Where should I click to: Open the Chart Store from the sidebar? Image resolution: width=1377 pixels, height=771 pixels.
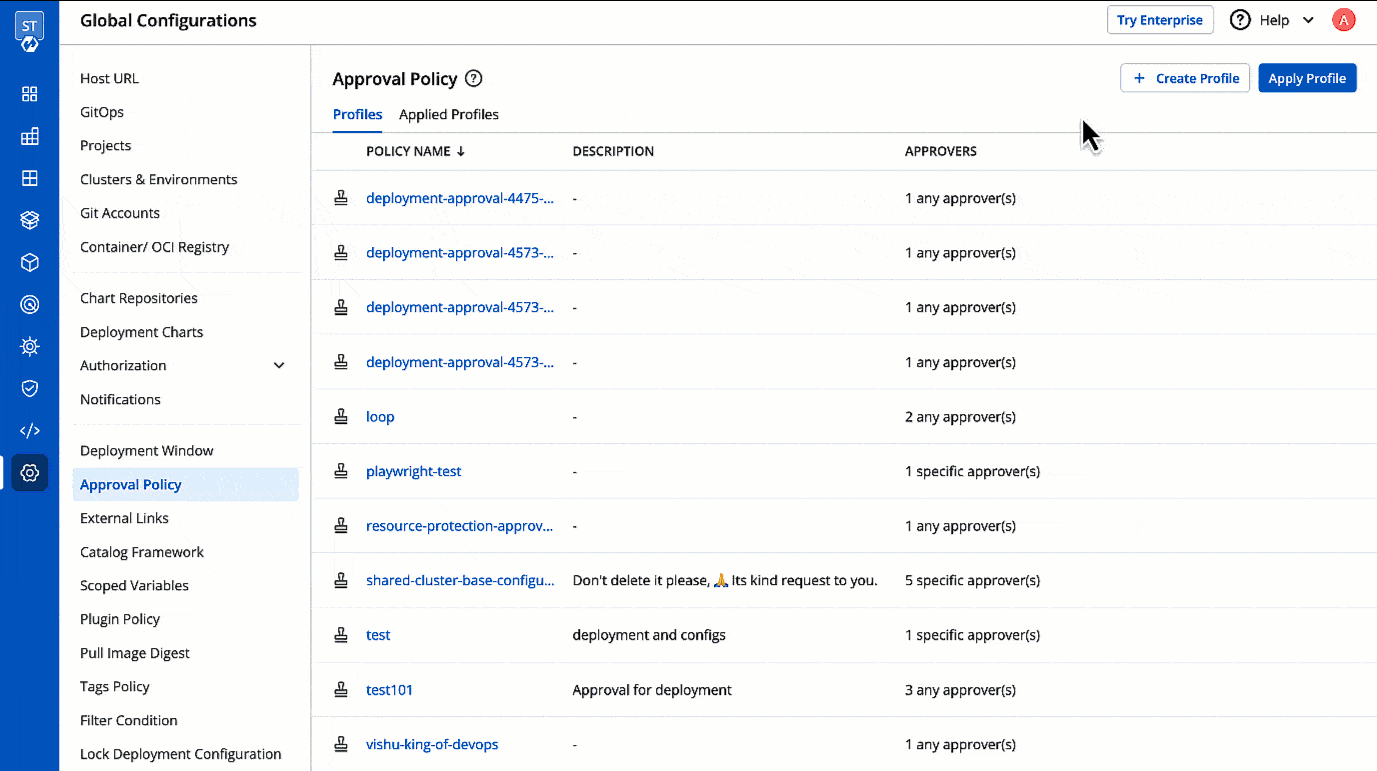pyautogui.click(x=29, y=219)
